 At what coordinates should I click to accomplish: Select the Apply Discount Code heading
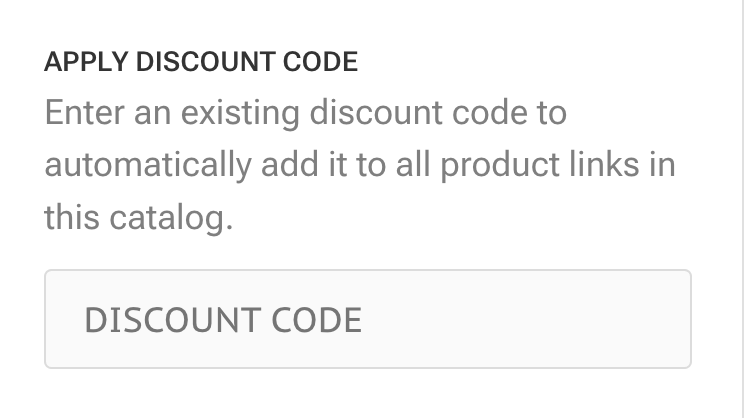[200, 62]
